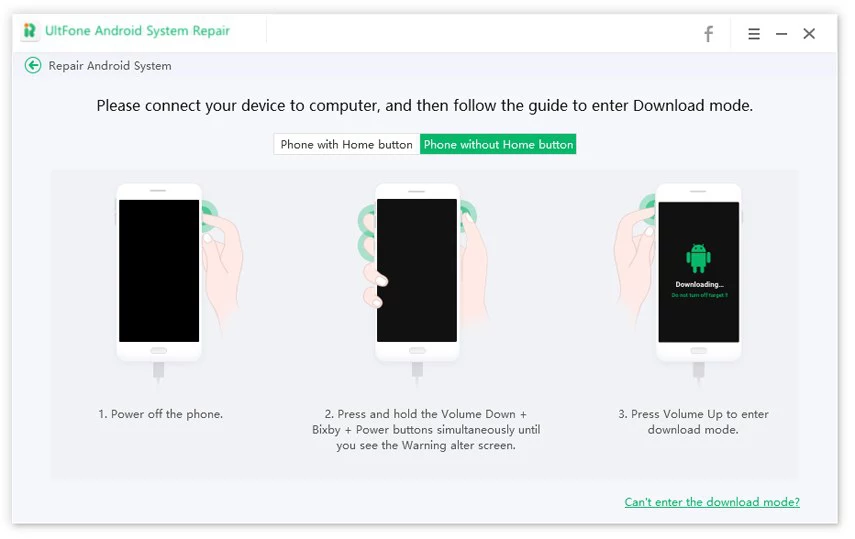
Task: Click the Repair Android System breadcrumb label
Action: click(110, 66)
